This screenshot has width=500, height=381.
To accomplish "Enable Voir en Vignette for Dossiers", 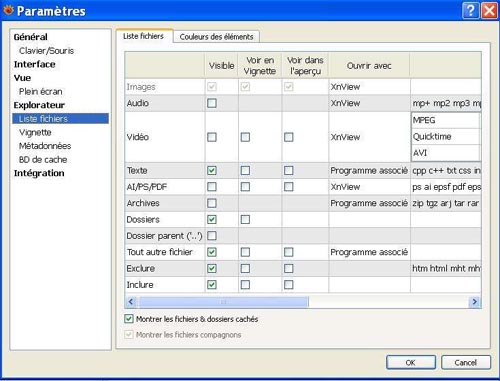I will point(245,219).
